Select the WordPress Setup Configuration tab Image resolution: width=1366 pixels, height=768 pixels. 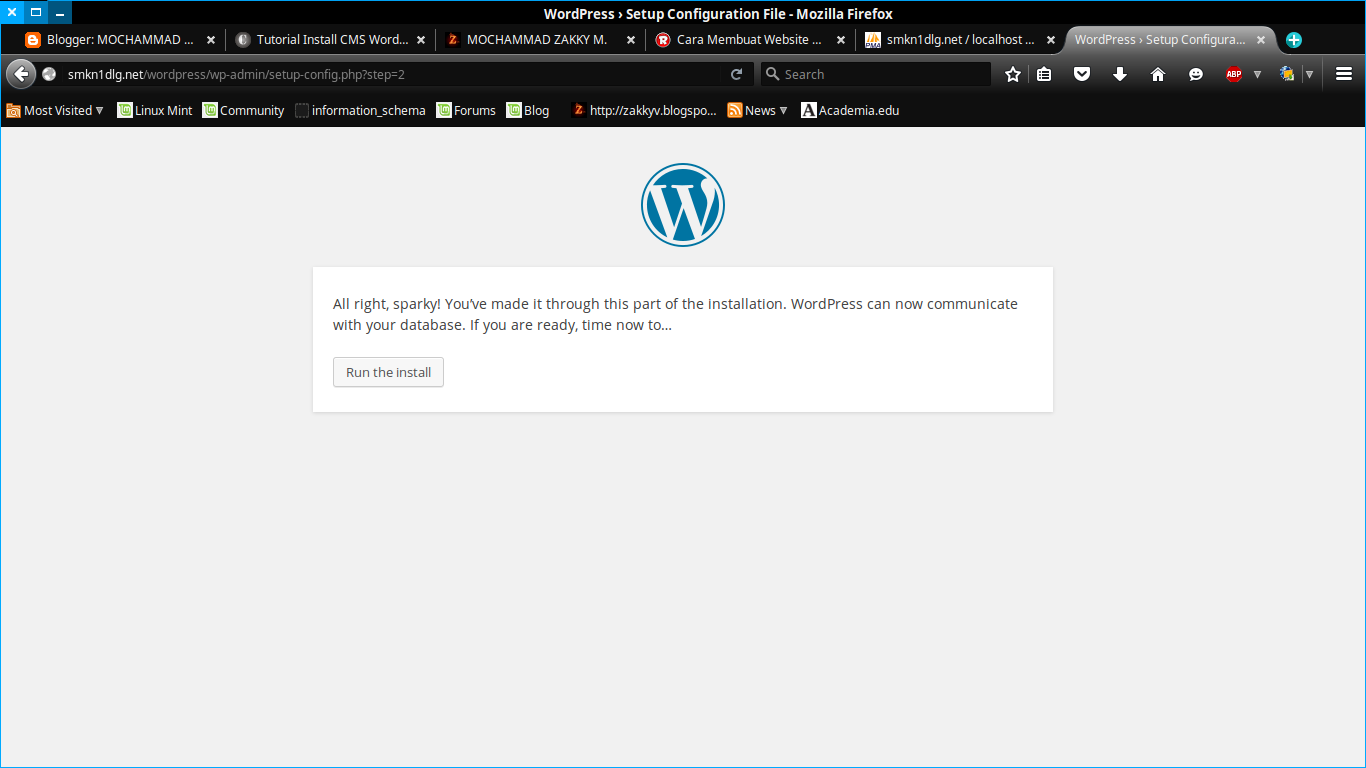1170,40
